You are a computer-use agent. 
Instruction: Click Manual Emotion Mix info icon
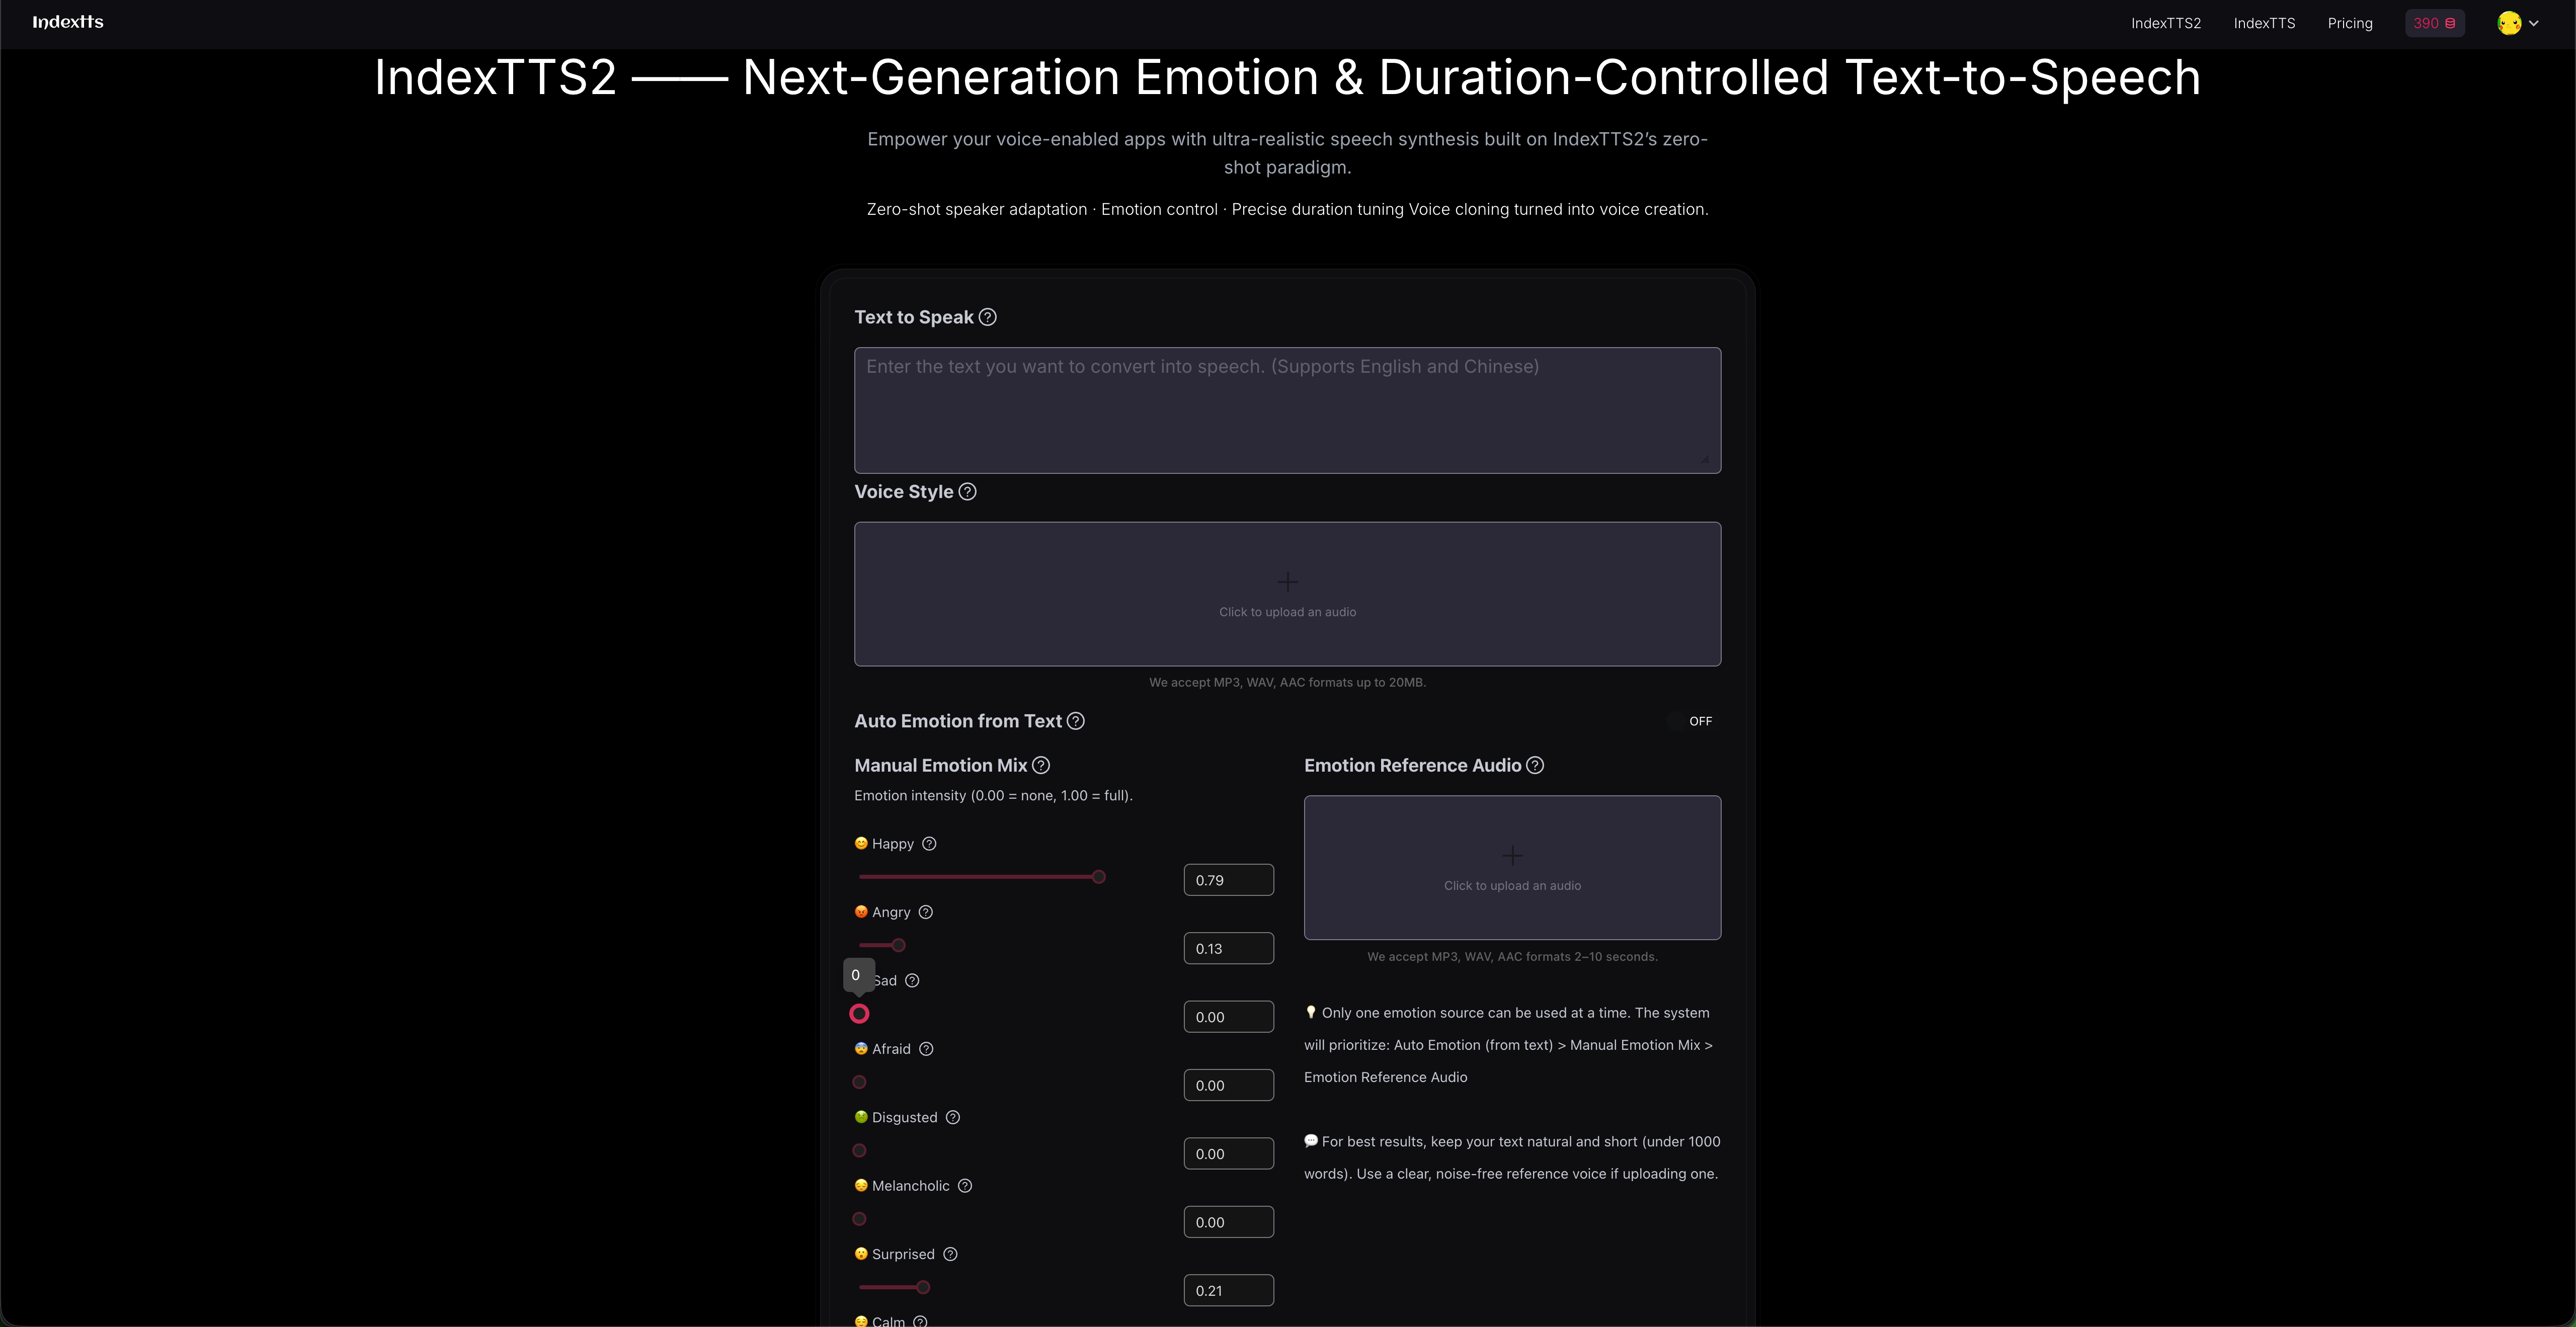[1040, 765]
